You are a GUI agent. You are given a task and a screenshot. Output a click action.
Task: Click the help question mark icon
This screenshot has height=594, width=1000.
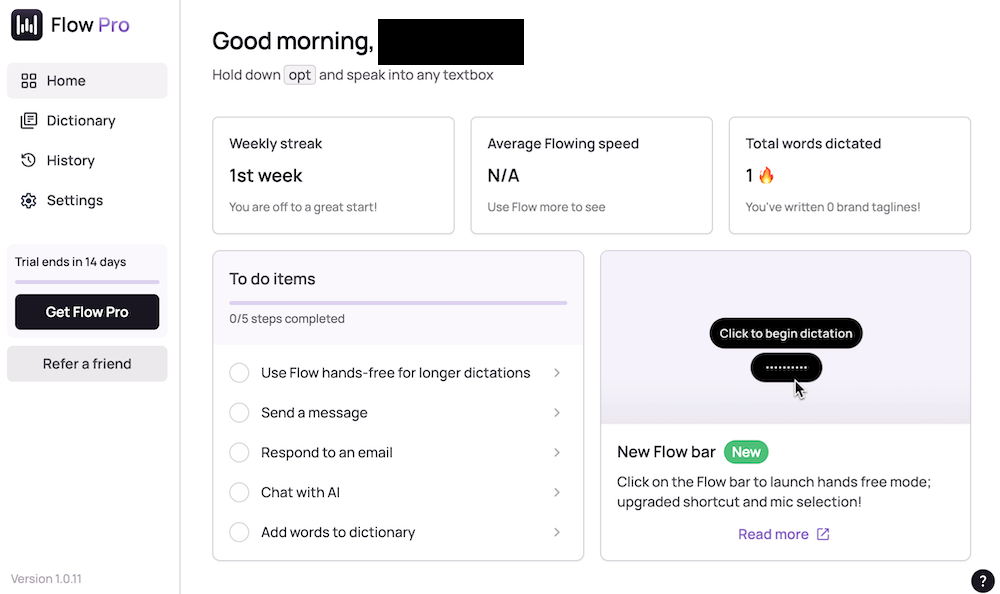(982, 581)
